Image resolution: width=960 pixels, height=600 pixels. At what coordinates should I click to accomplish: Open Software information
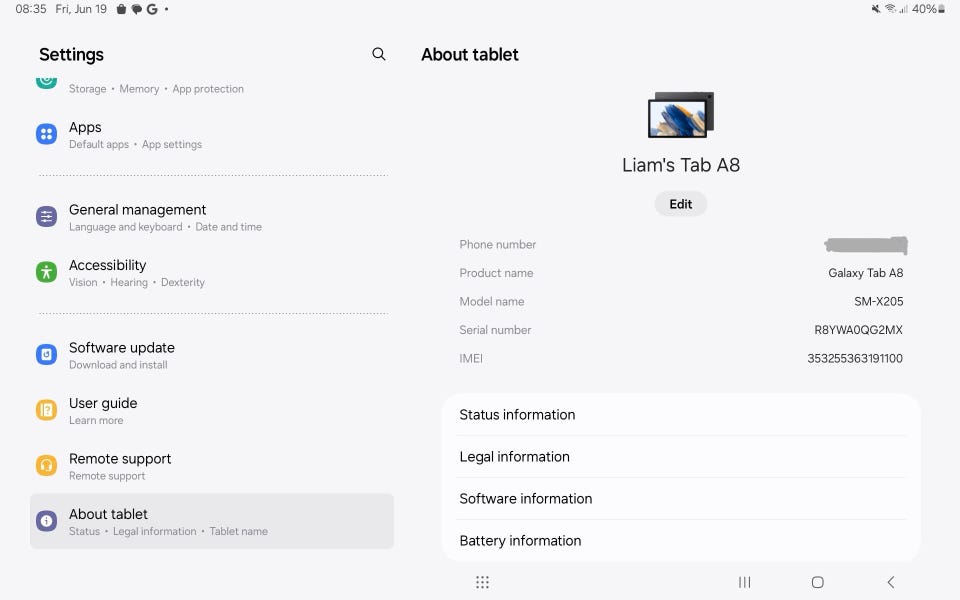click(681, 498)
